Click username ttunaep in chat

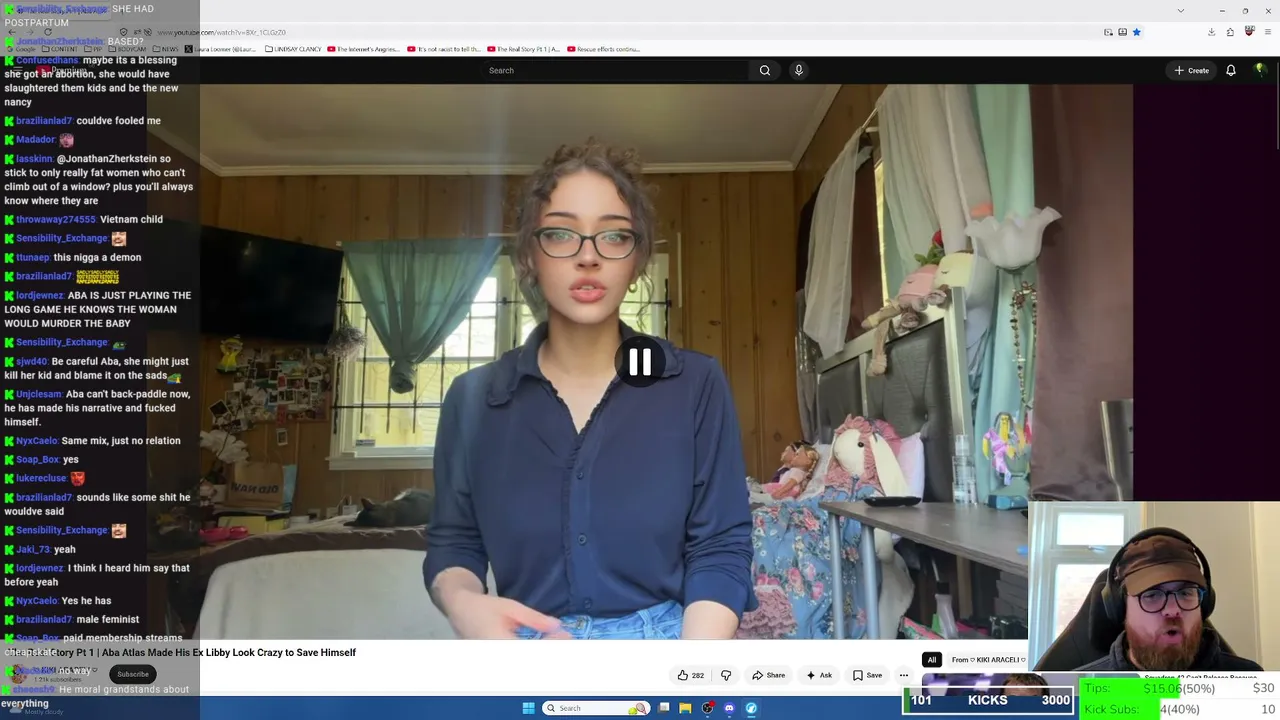33,258
